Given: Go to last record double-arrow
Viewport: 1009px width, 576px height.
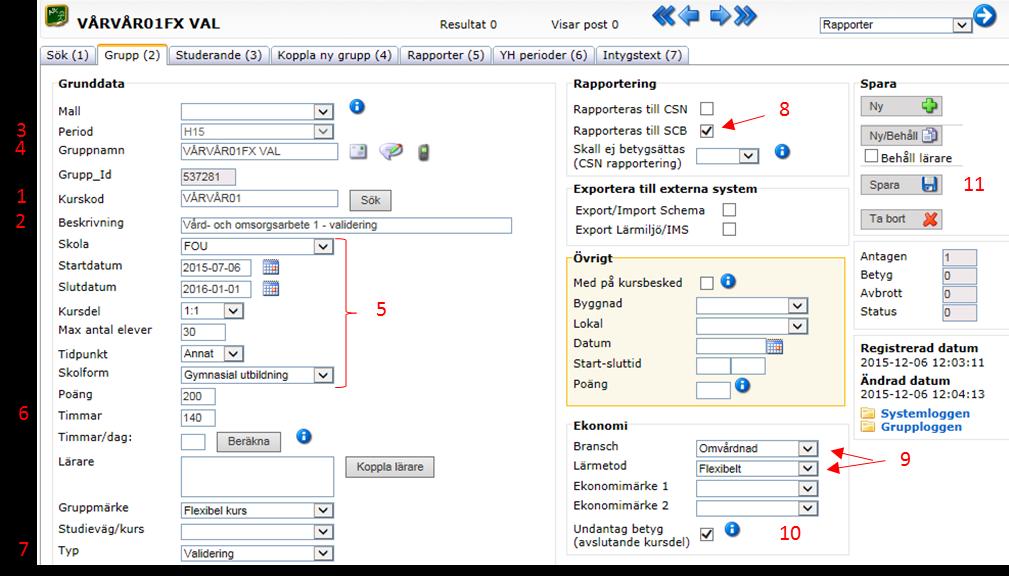Looking at the screenshot, I should [745, 15].
